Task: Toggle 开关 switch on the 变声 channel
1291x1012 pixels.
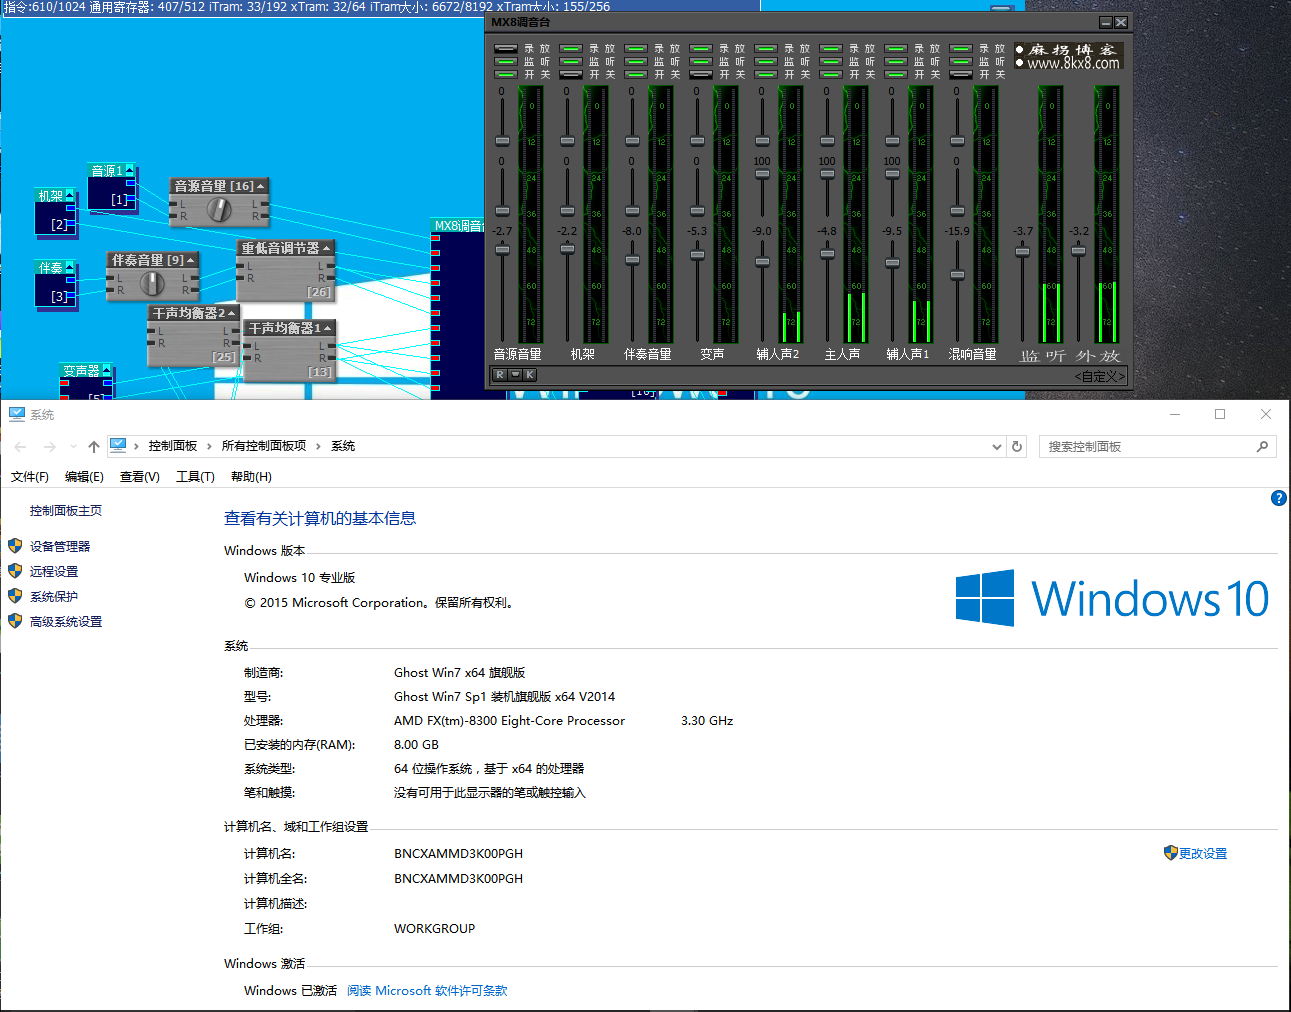Action: 701,74
